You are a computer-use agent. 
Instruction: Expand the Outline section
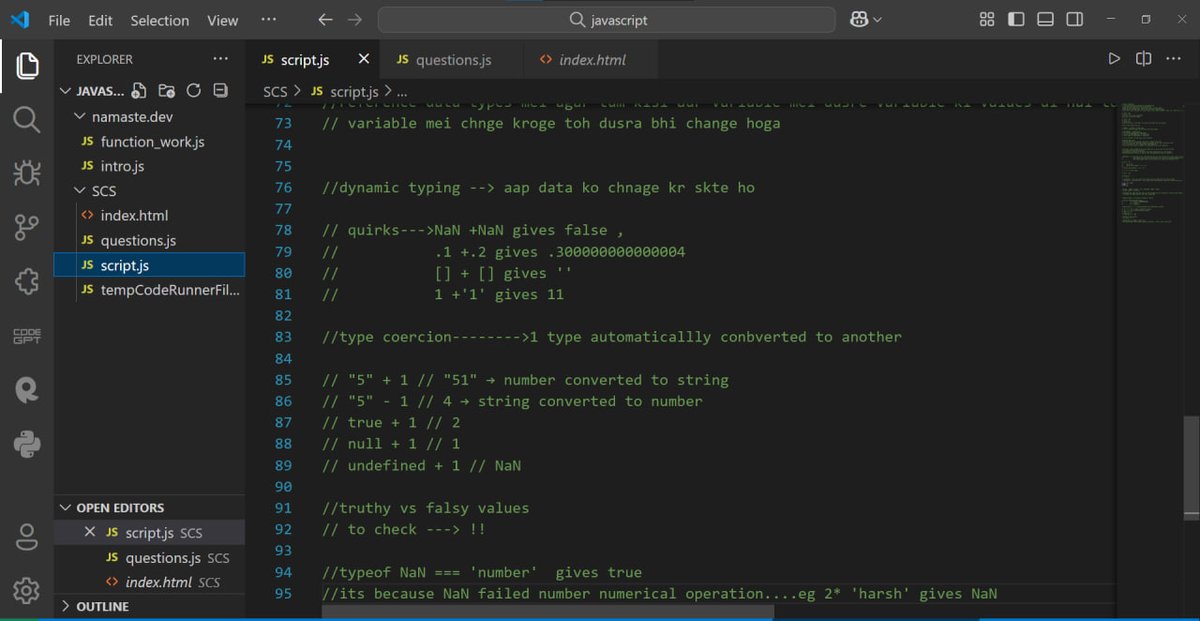point(67,606)
